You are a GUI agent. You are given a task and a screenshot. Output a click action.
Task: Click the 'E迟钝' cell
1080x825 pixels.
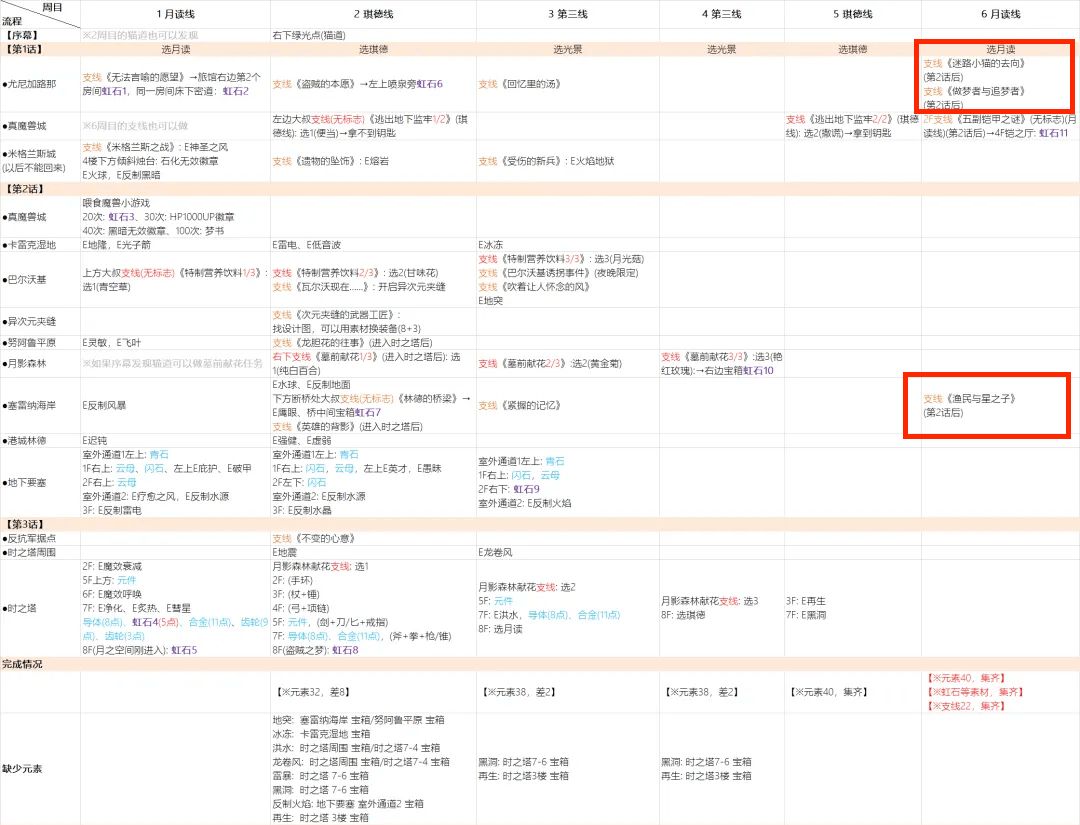(x=94, y=440)
